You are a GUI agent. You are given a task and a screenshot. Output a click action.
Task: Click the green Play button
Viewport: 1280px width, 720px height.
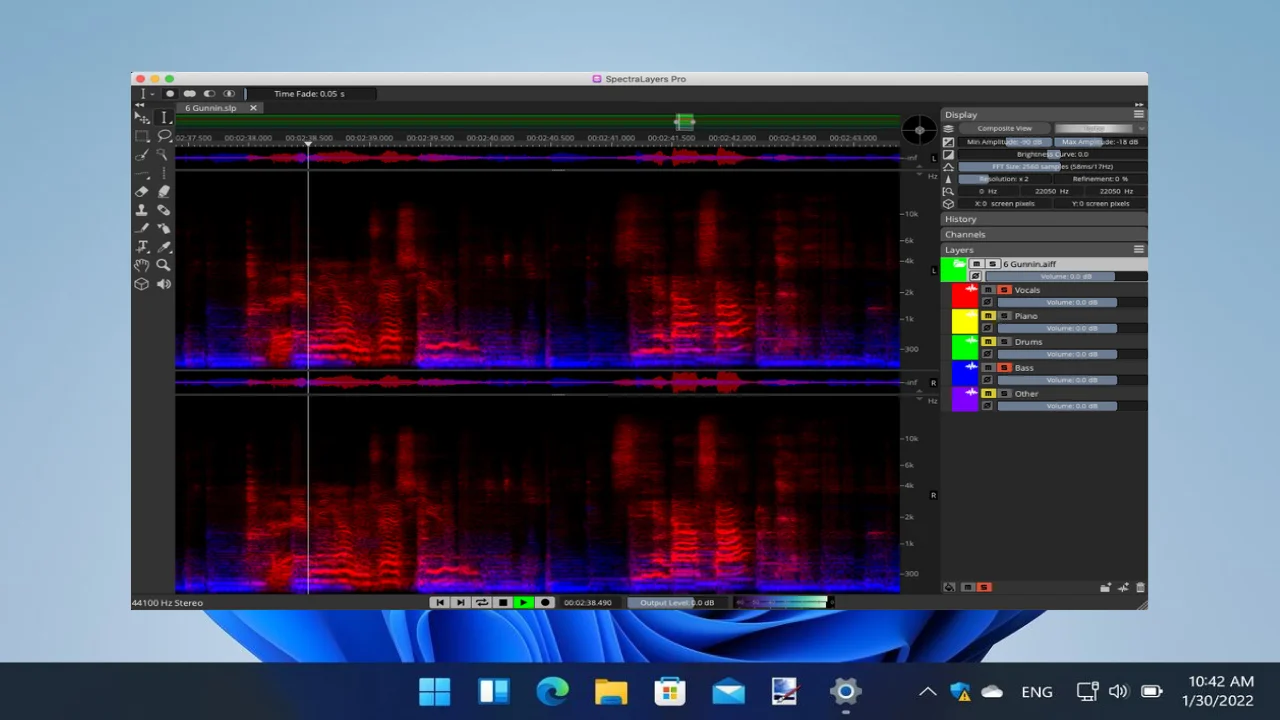pyautogui.click(x=523, y=603)
